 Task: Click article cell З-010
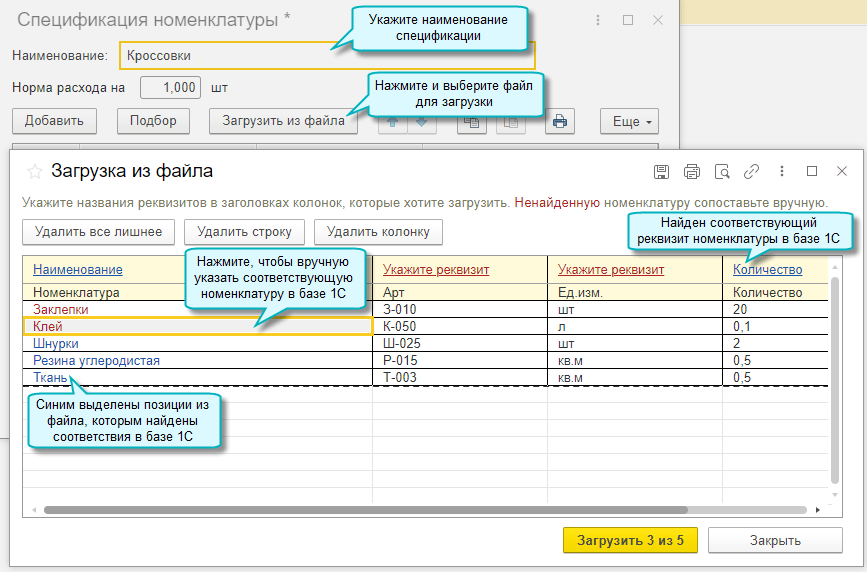pyautogui.click(x=460, y=309)
